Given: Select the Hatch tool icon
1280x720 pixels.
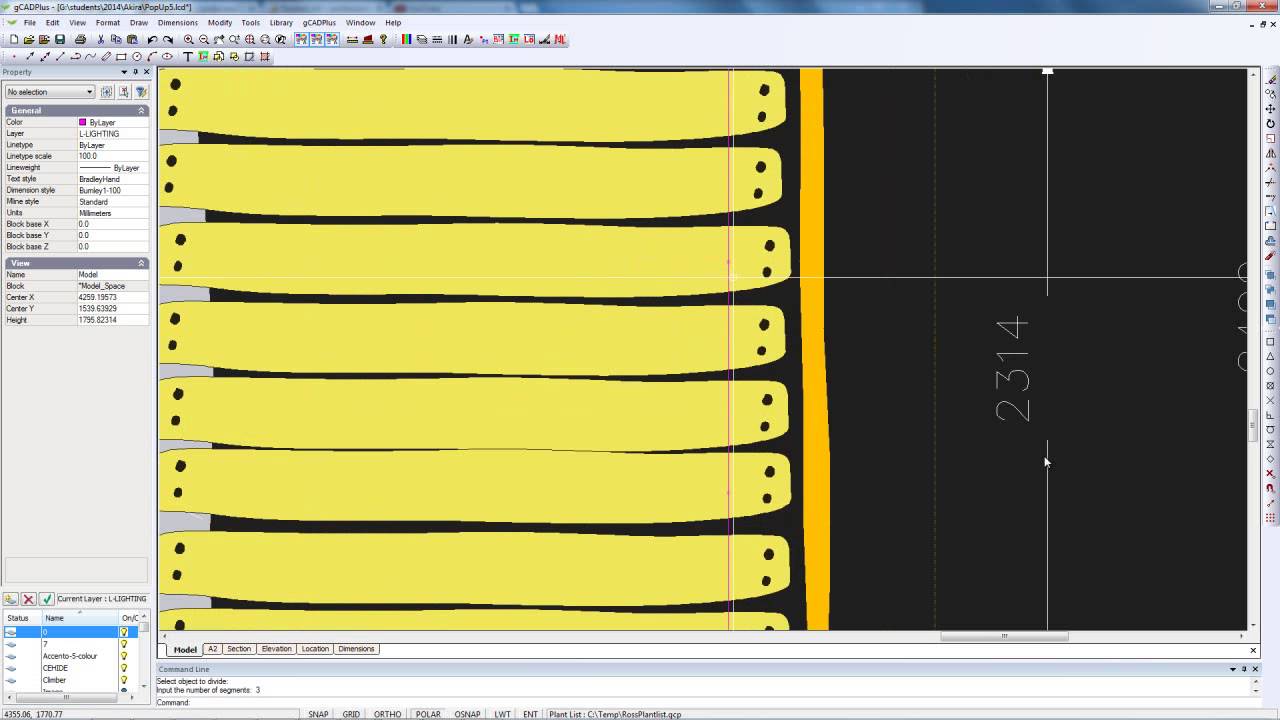Looking at the screenshot, I should pos(265,57).
